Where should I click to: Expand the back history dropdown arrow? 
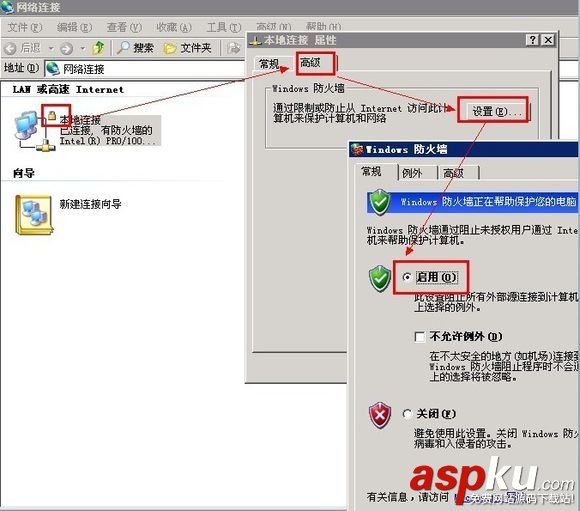pyautogui.click(x=51, y=48)
